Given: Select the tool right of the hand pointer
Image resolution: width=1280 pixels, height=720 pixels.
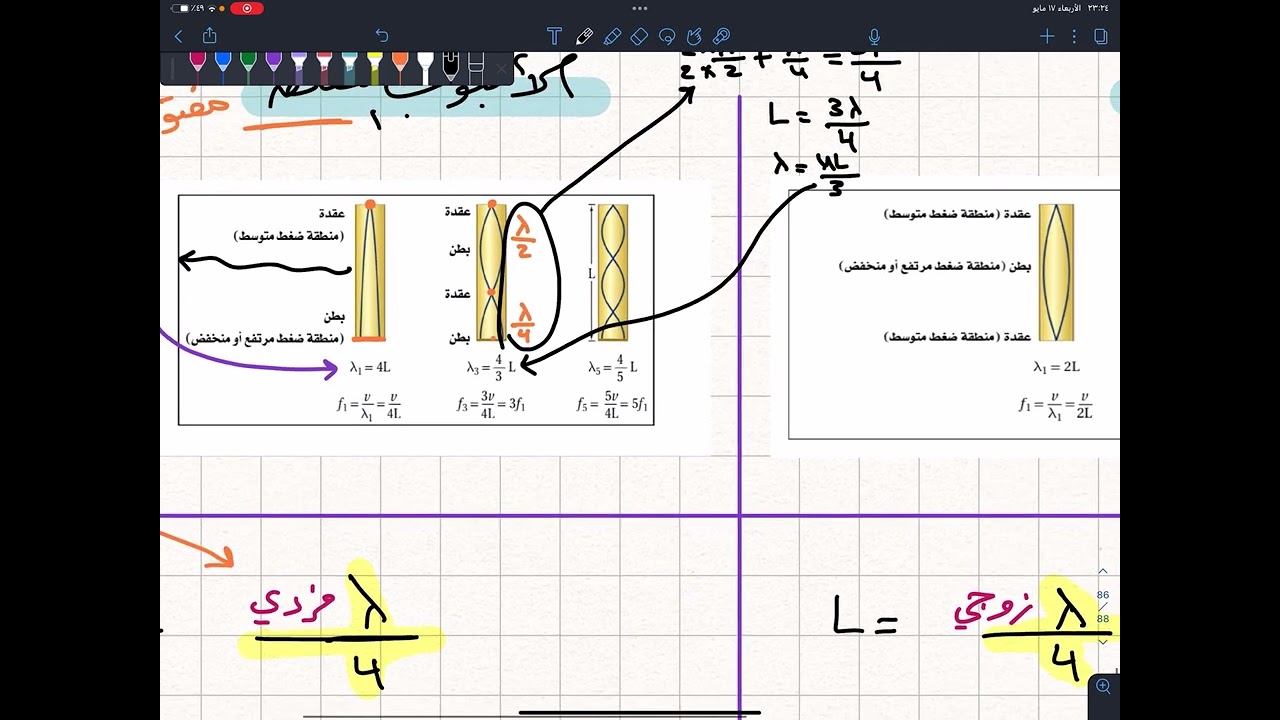Looking at the screenshot, I should pyautogui.click(x=721, y=37).
